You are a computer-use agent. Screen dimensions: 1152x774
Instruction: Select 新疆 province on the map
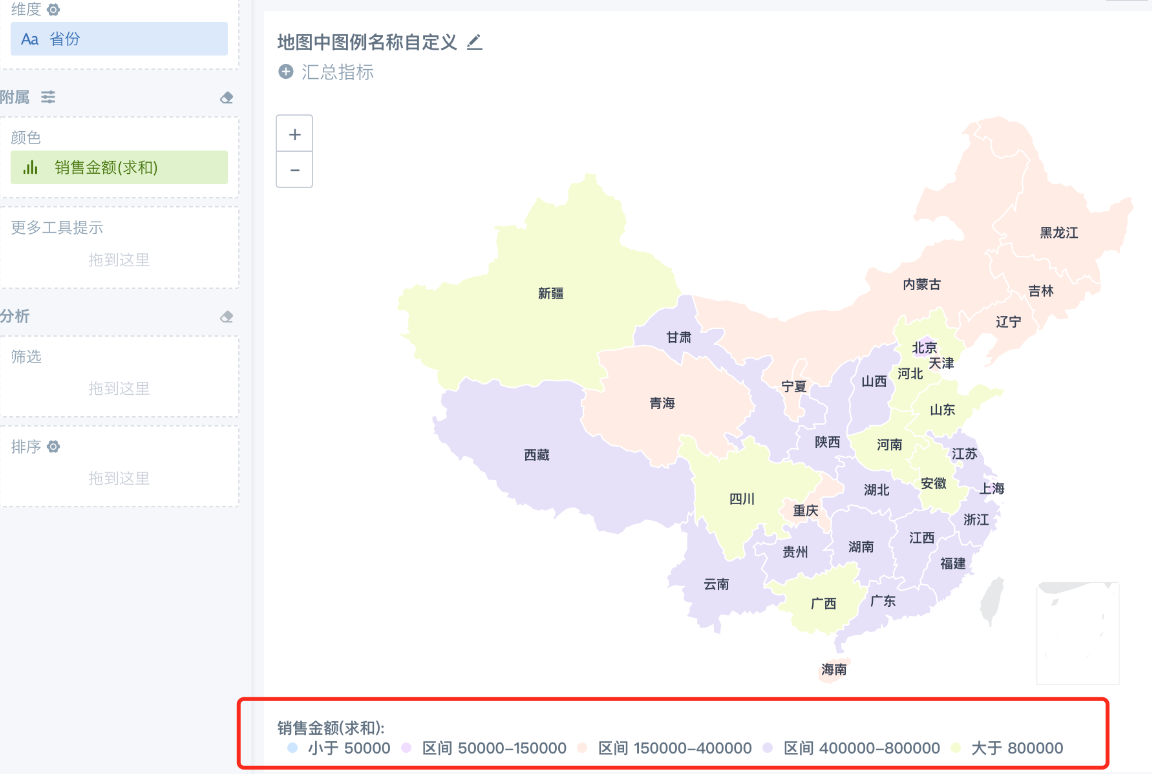pyautogui.click(x=550, y=294)
